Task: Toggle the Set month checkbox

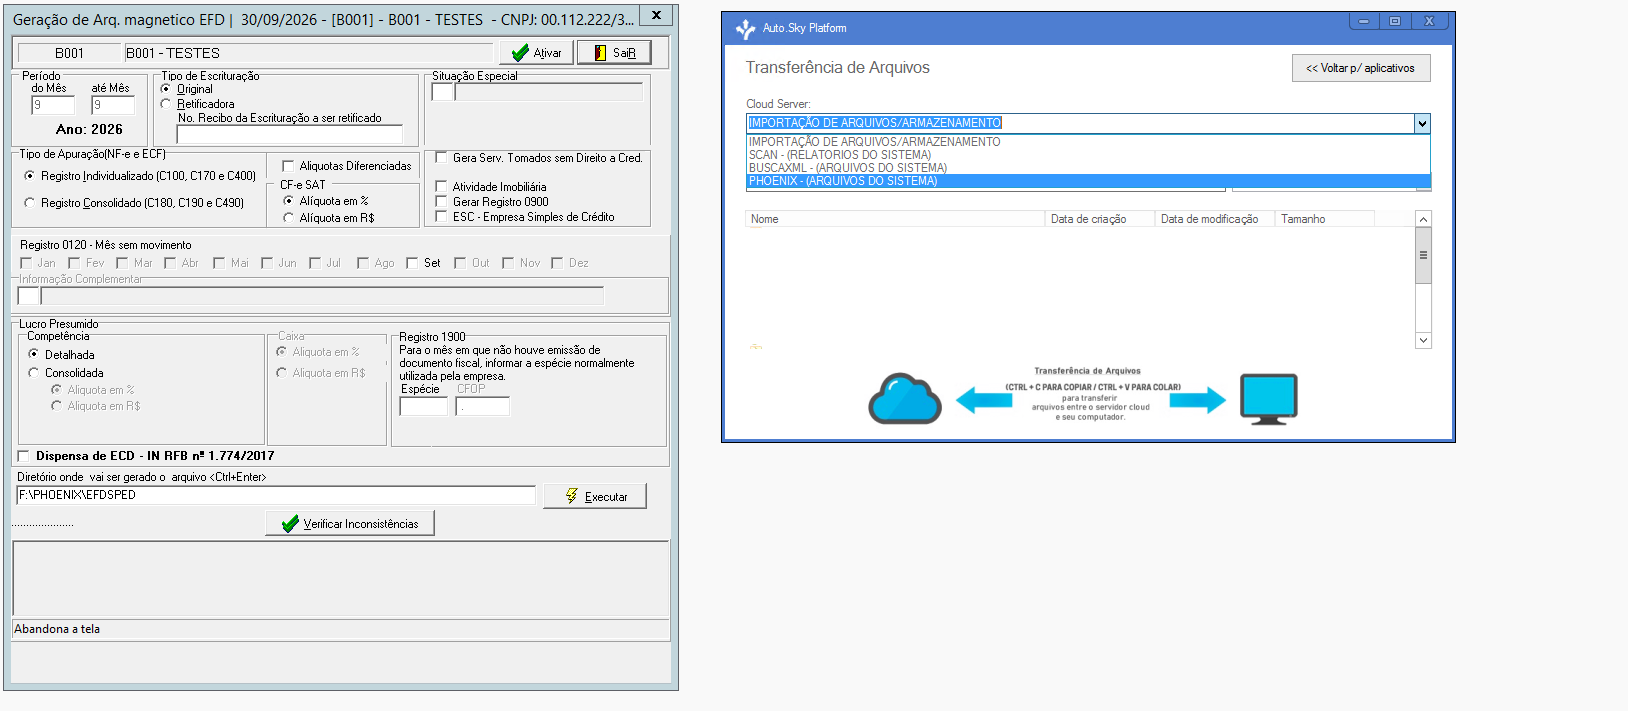Action: [x=412, y=263]
